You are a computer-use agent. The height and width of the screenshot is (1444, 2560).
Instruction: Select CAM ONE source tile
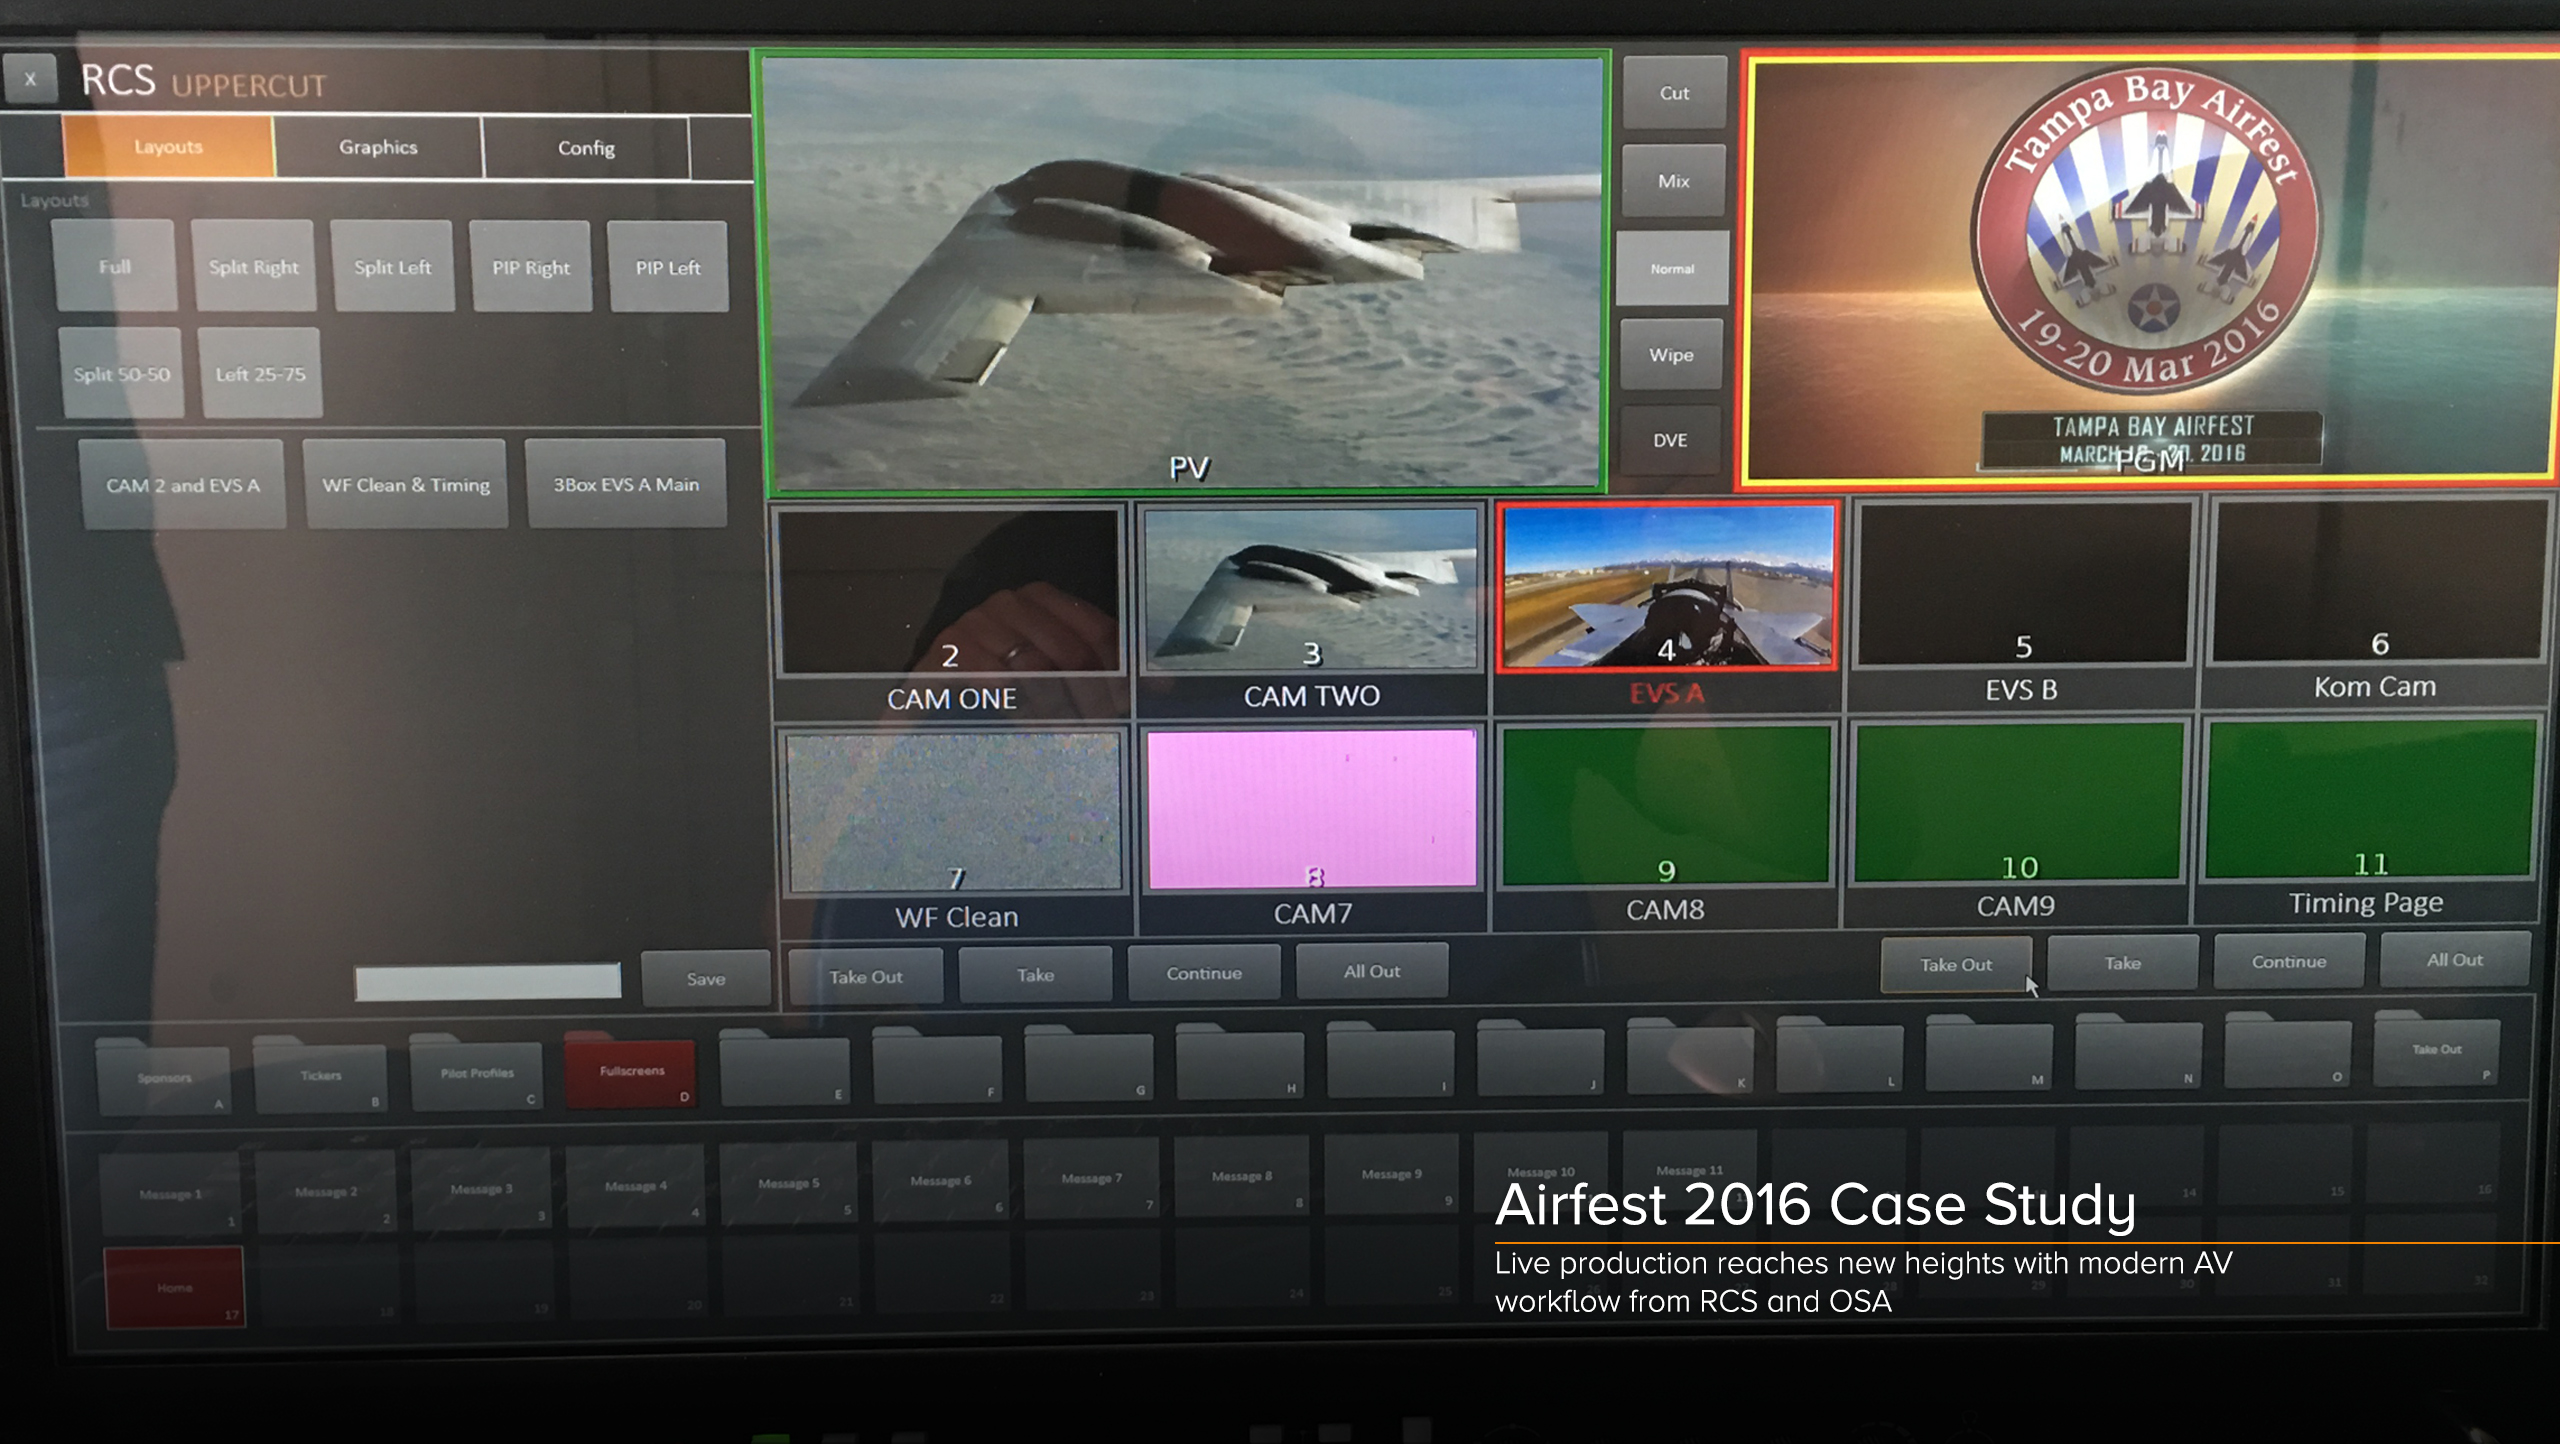click(951, 612)
